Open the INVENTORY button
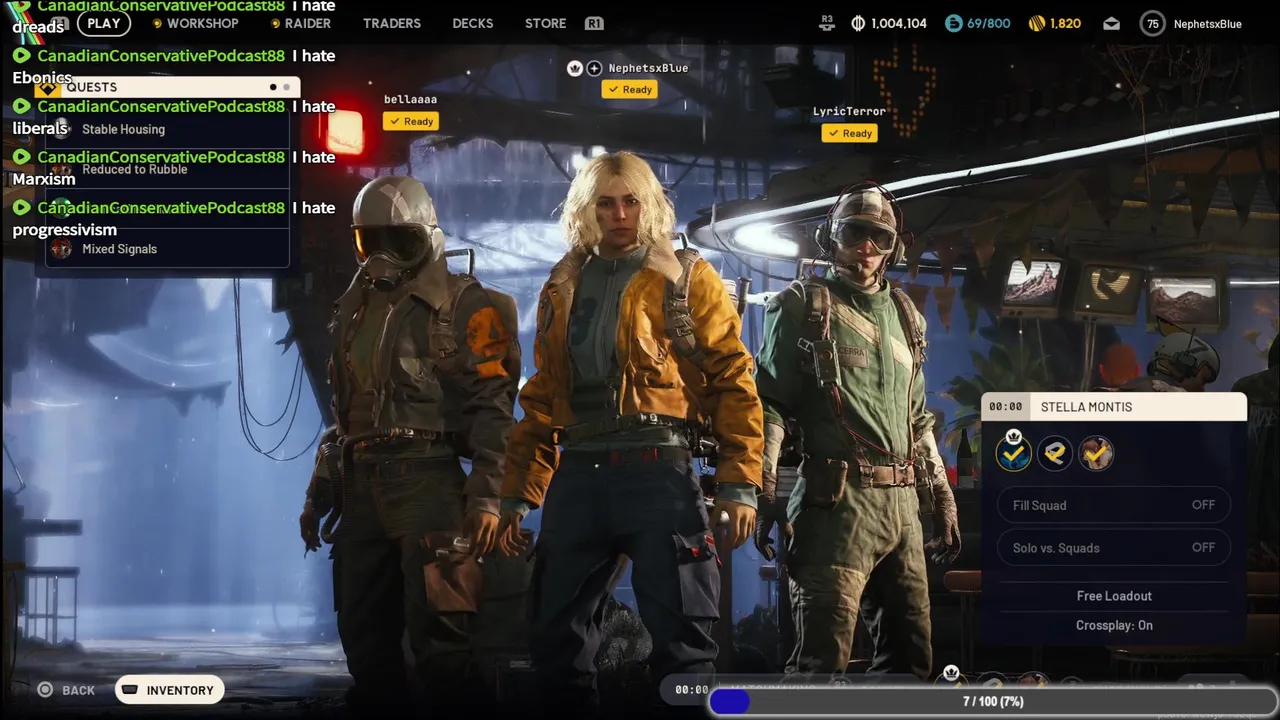1280x720 pixels. (x=170, y=690)
